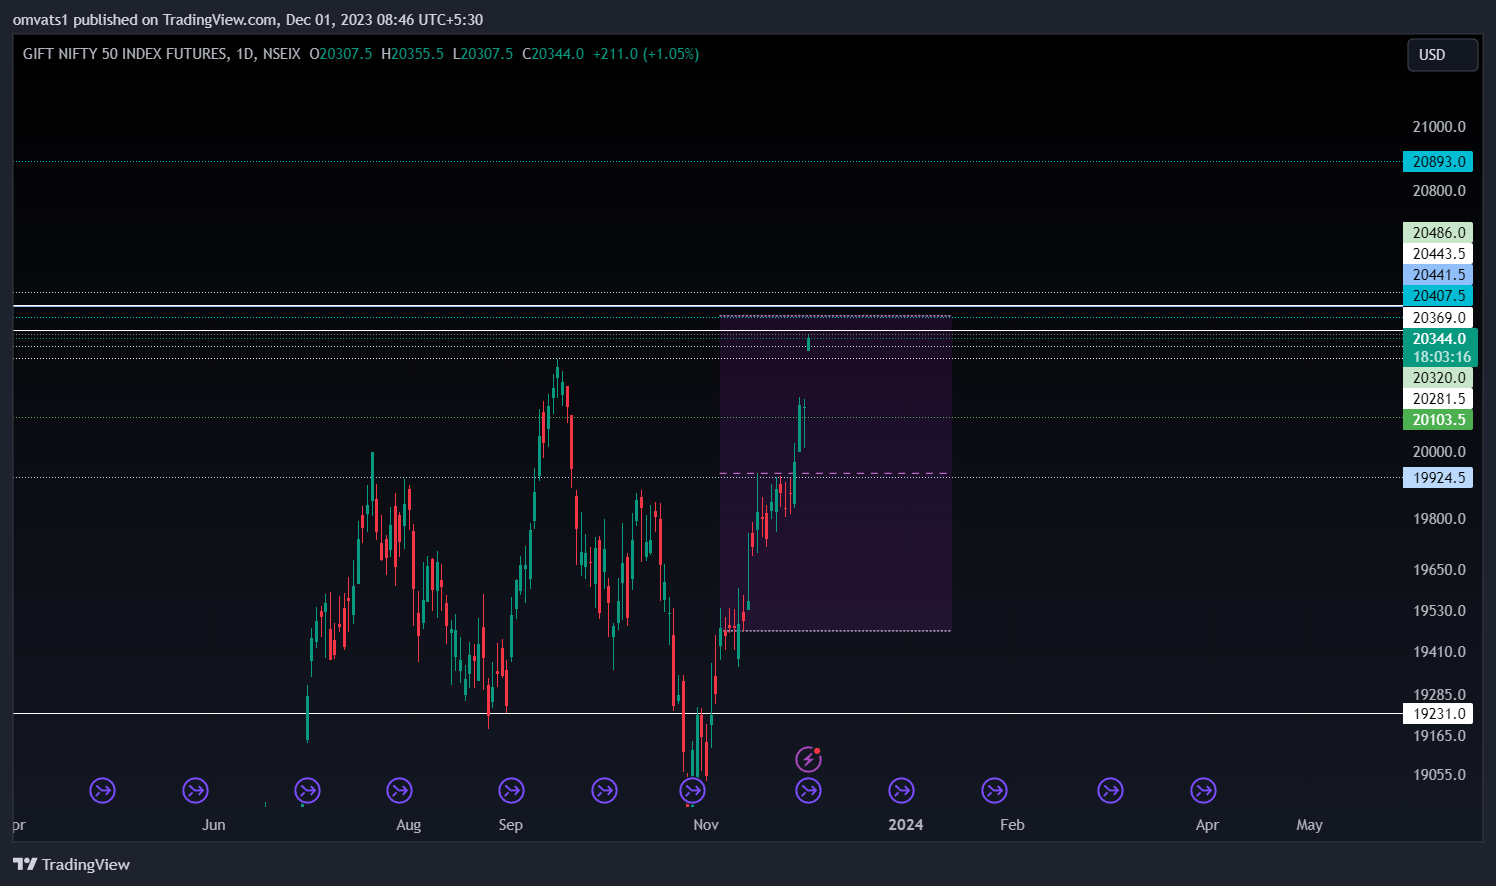Screen dimensions: 1496x886
Task: Click the Feb label on time axis
Action: (x=1012, y=824)
